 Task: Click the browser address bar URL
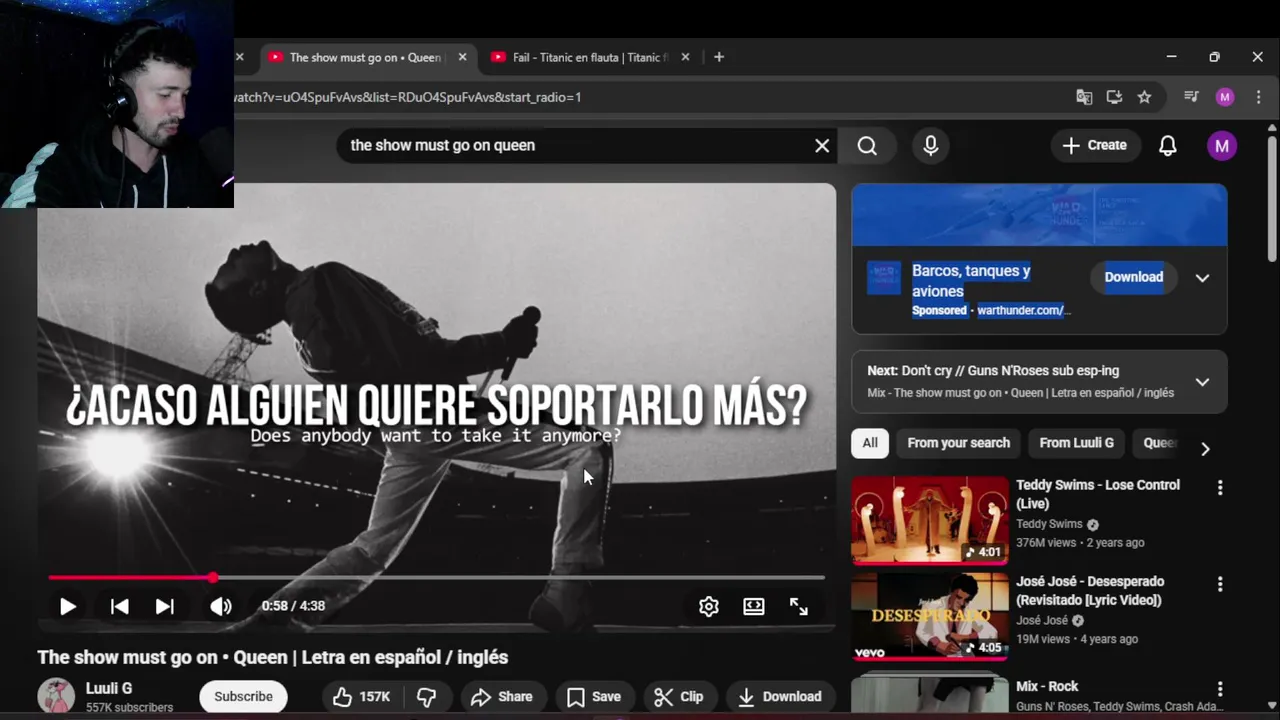coord(408,97)
